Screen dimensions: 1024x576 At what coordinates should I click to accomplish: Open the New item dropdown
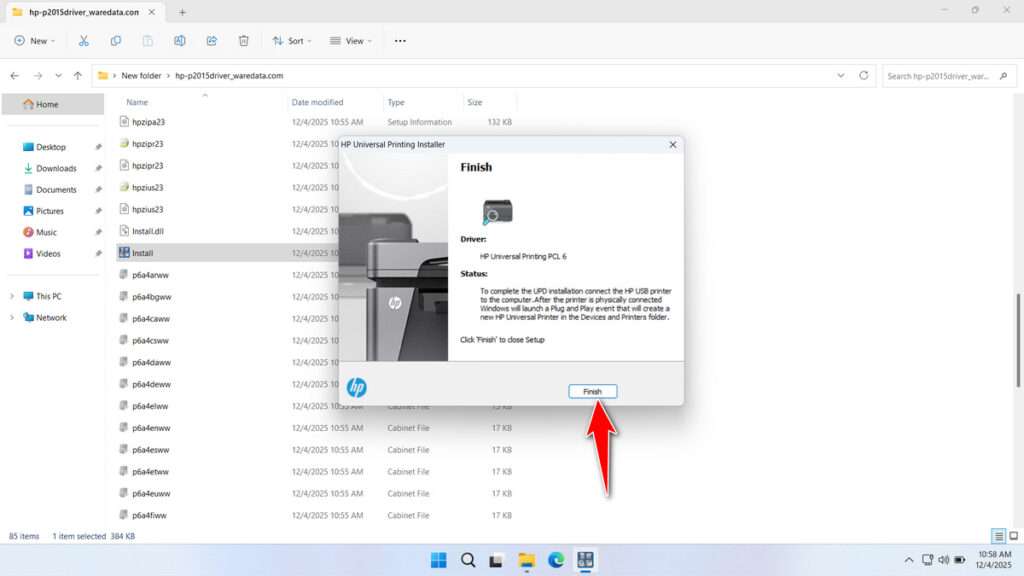point(35,40)
